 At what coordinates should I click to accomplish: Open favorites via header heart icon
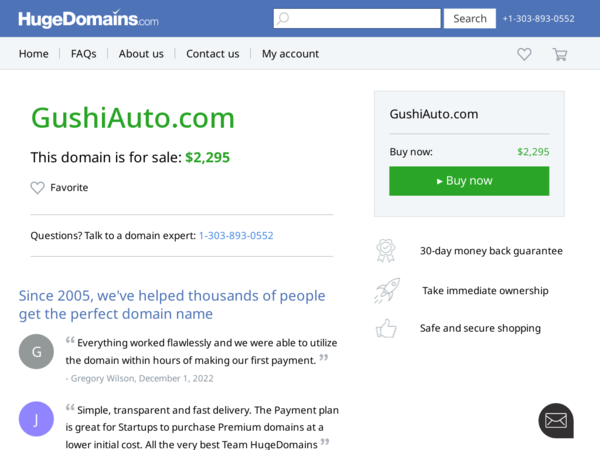click(x=524, y=54)
